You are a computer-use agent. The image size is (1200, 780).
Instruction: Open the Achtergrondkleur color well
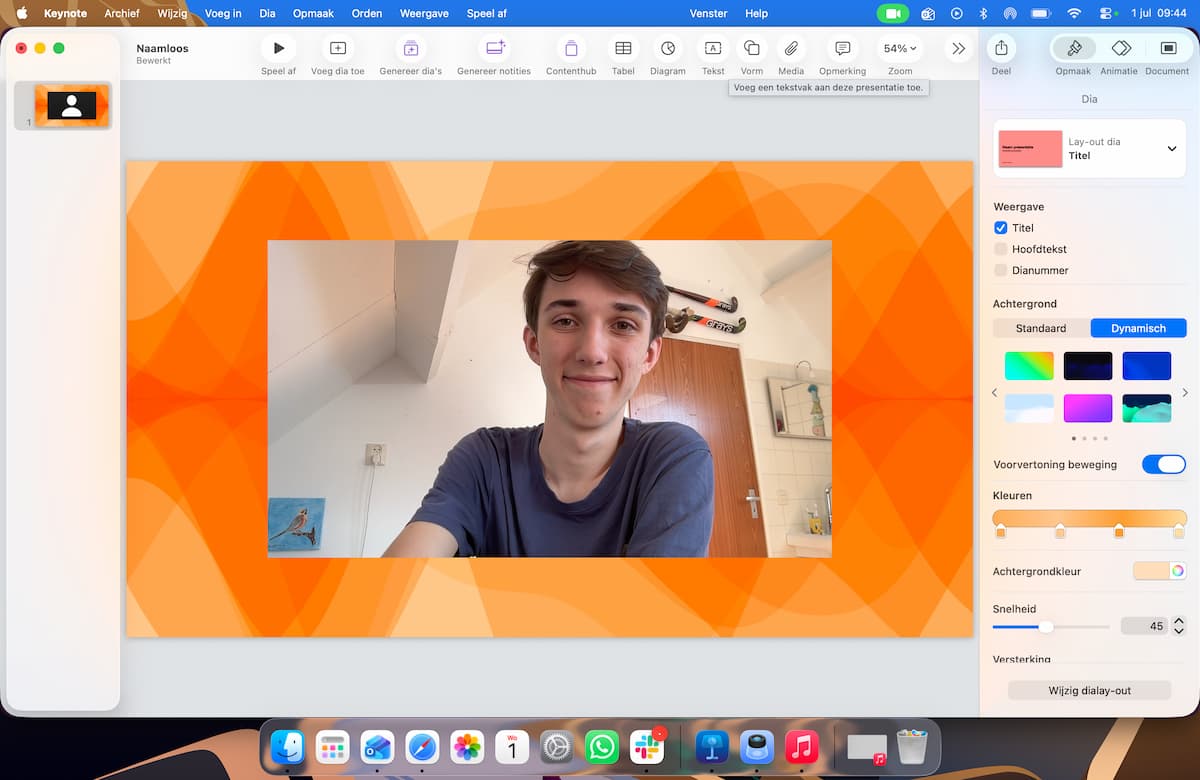(1151, 571)
